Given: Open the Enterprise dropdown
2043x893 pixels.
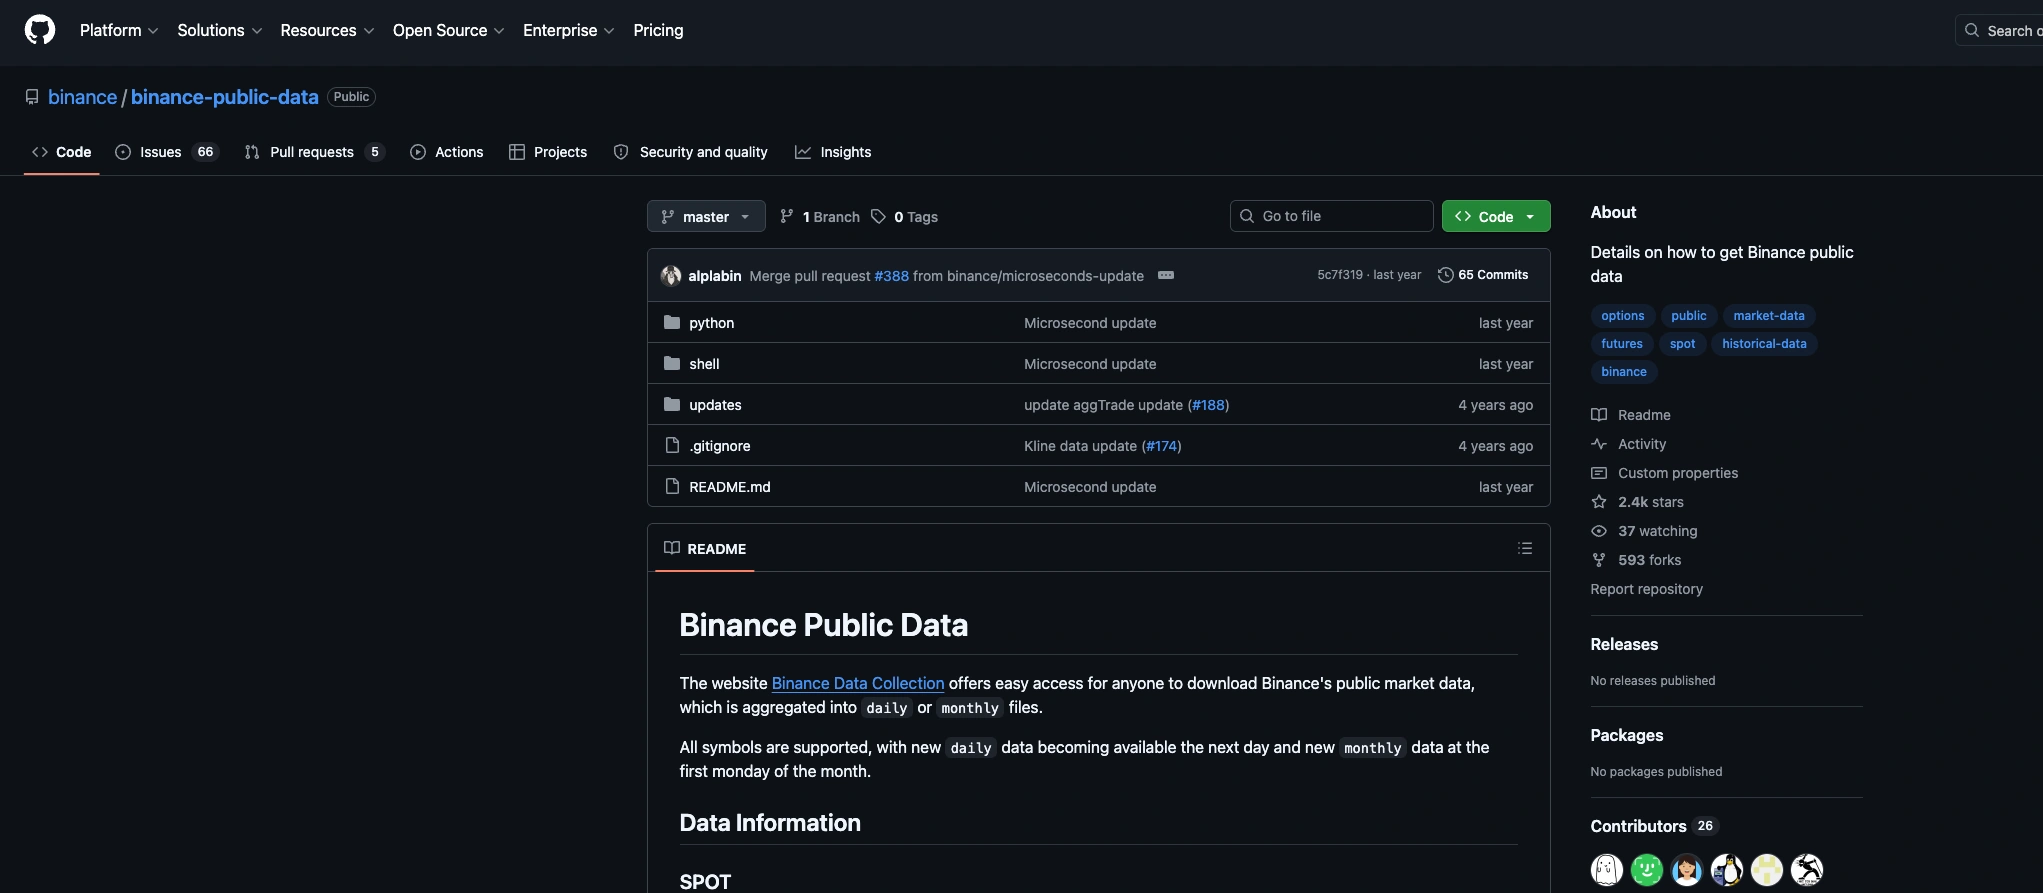Looking at the screenshot, I should point(568,30).
